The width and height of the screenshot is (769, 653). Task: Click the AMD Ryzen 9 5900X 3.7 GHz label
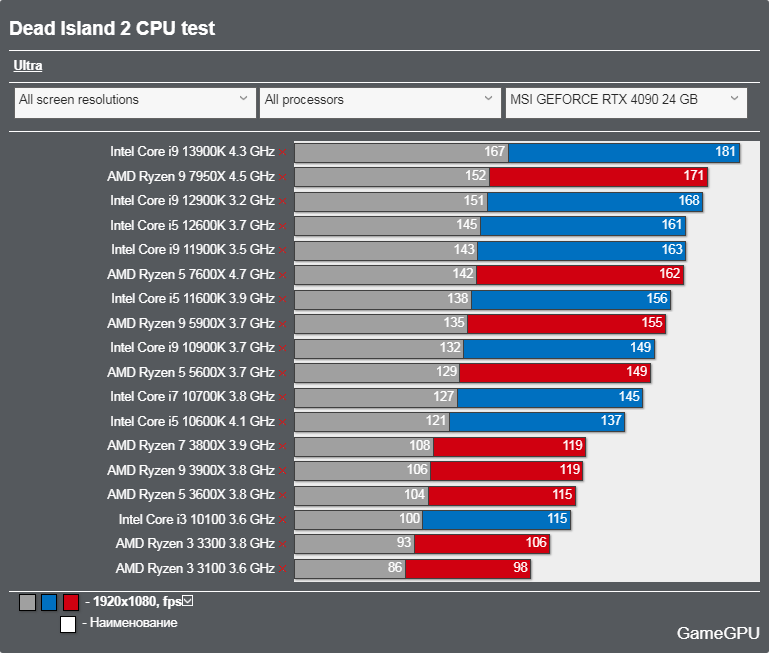[x=191, y=323]
